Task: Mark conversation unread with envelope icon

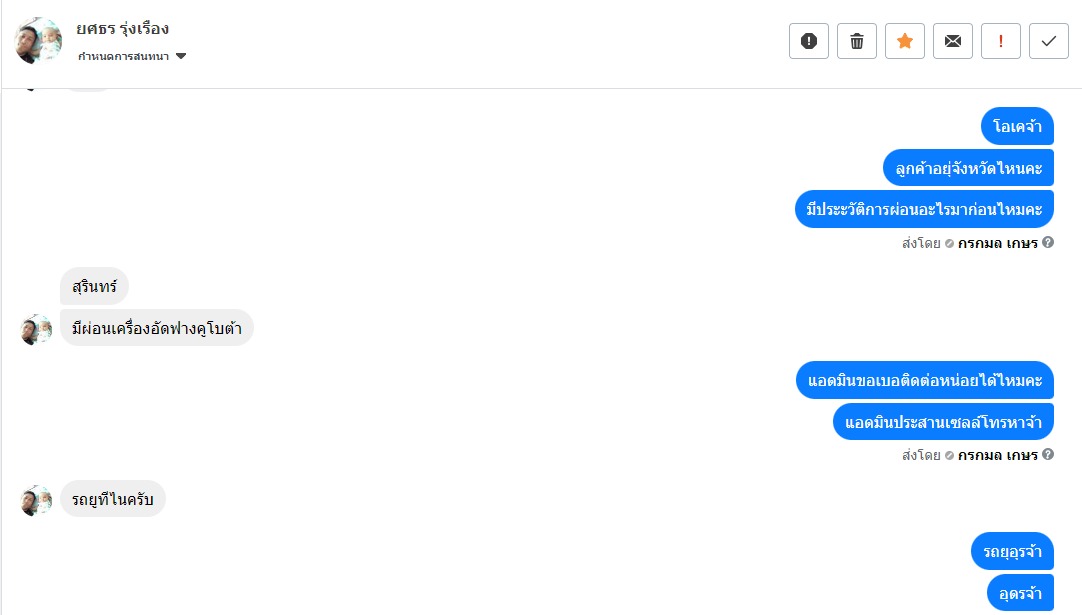Action: click(953, 41)
